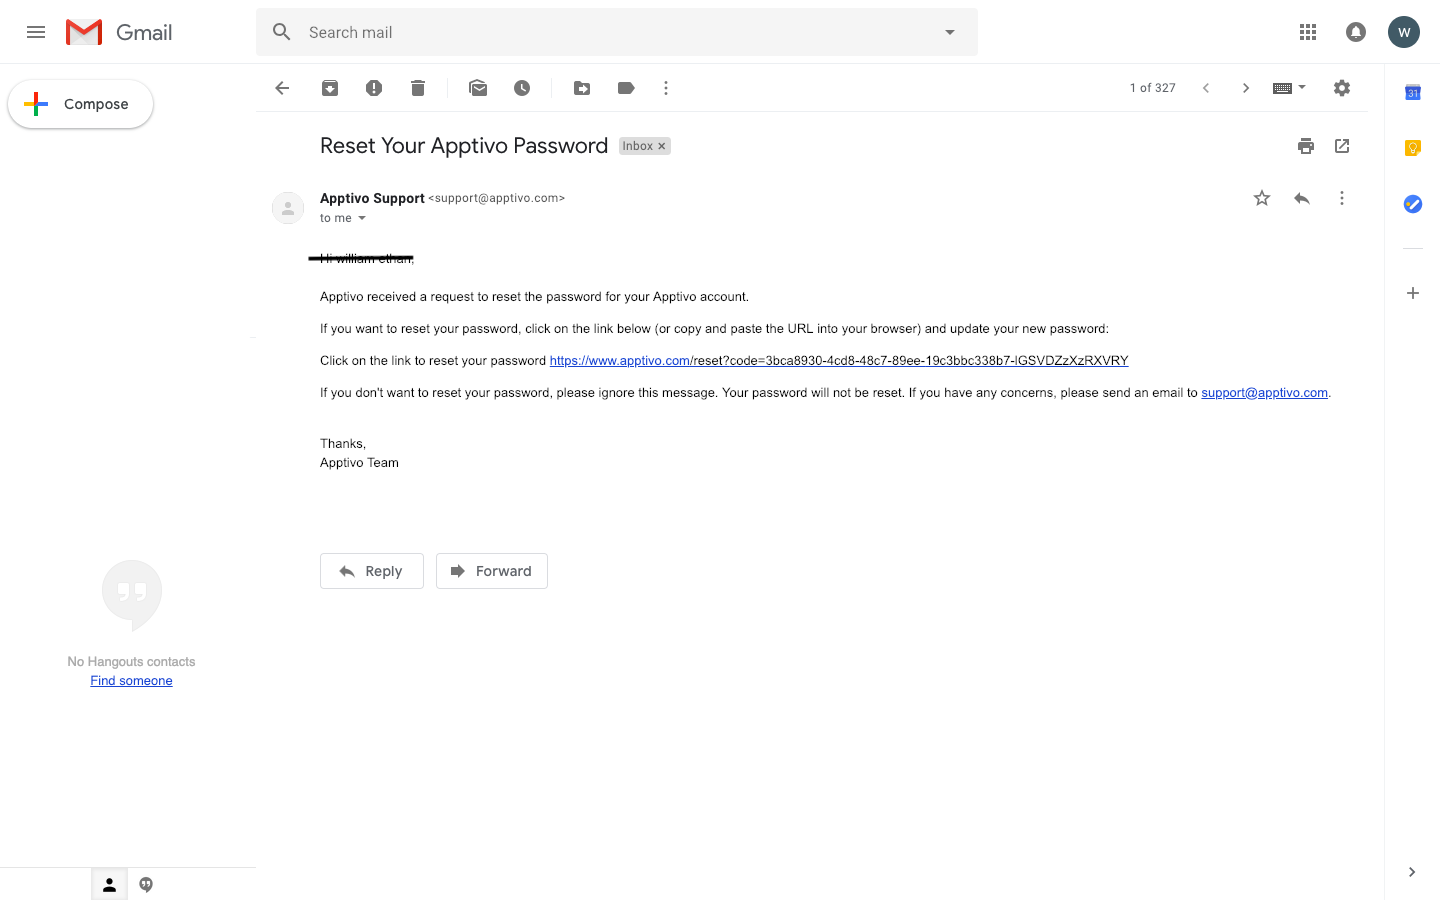This screenshot has height=900, width=1440.
Task: Go back to Inbox arrow
Action: [282, 88]
